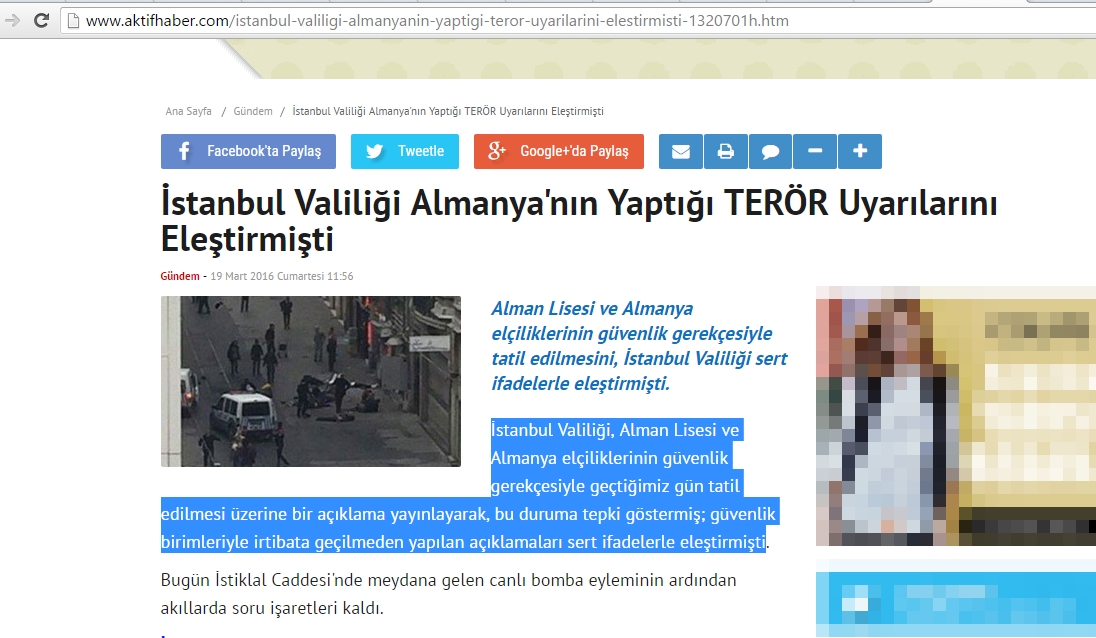Increase text size with the plus icon
1096x638 pixels.
(859, 152)
